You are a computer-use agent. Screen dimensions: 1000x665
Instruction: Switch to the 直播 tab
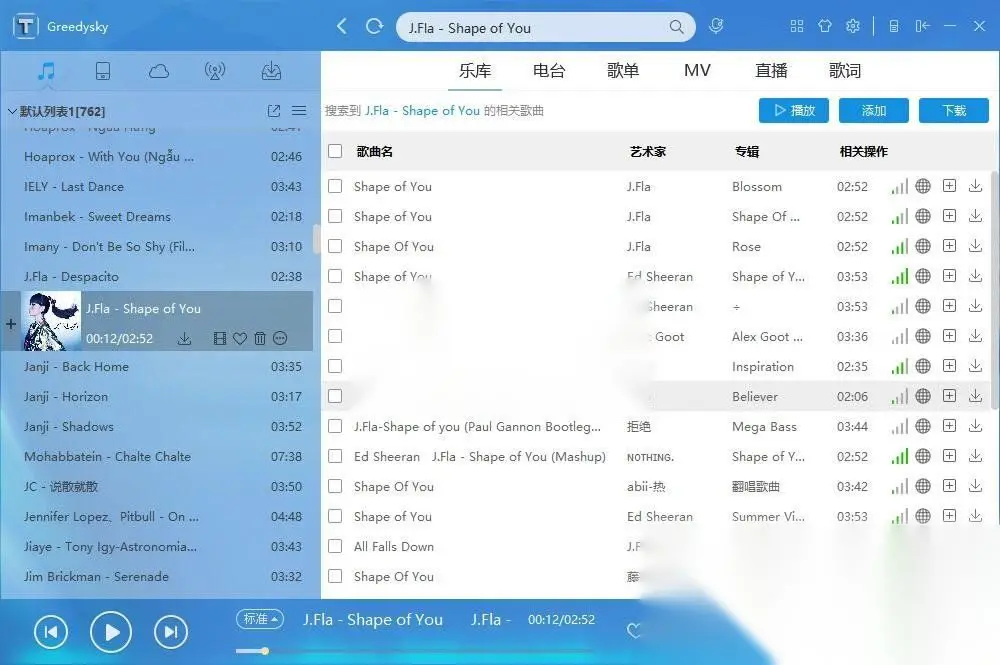771,70
